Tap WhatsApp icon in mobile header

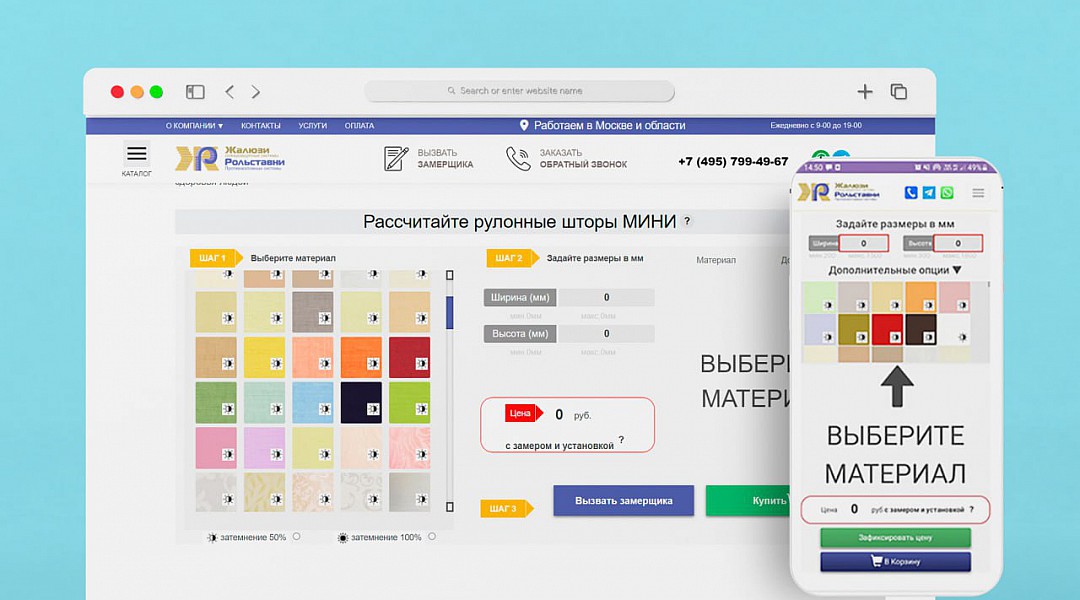tap(946, 193)
